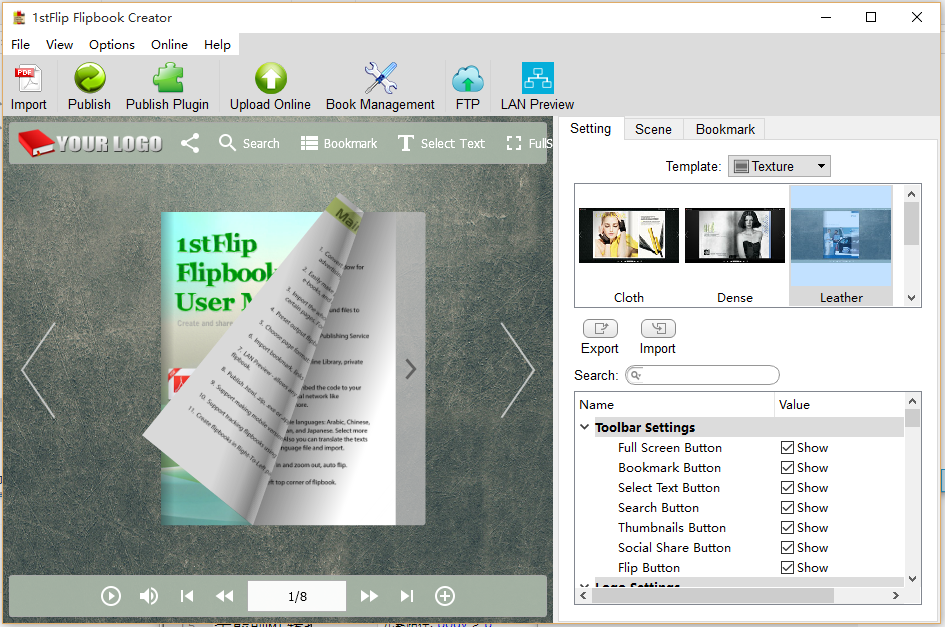Image resolution: width=945 pixels, height=627 pixels.
Task: Uncheck Show for Full Screen Button
Action: 788,448
